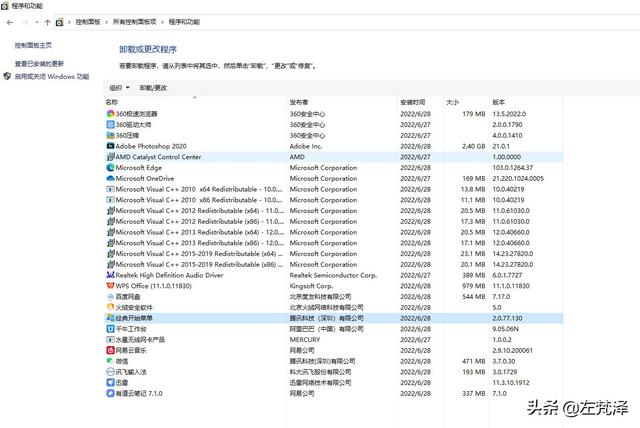Image resolution: width=640 pixels, height=428 pixels.
Task: Click the version 103.0.1264.37 cell
Action: click(513, 167)
